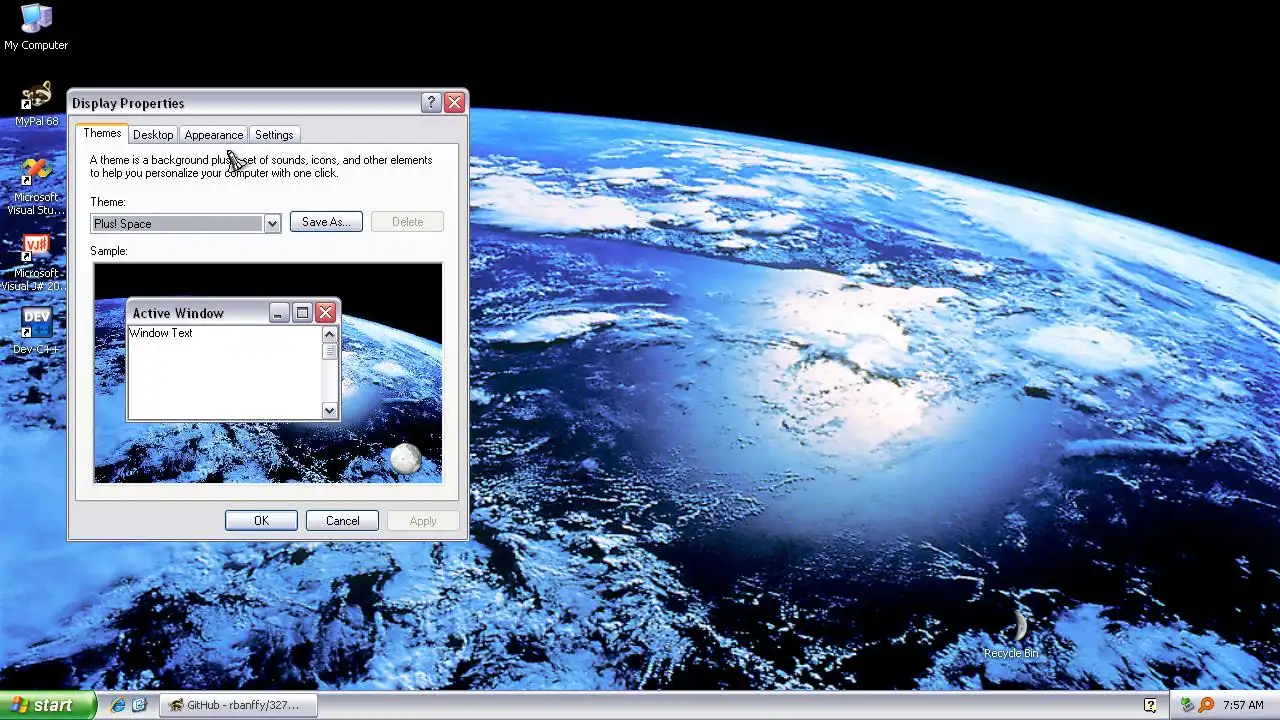Viewport: 1280px width, 720px height.
Task: Open the Appearance tab
Action: (x=213, y=135)
